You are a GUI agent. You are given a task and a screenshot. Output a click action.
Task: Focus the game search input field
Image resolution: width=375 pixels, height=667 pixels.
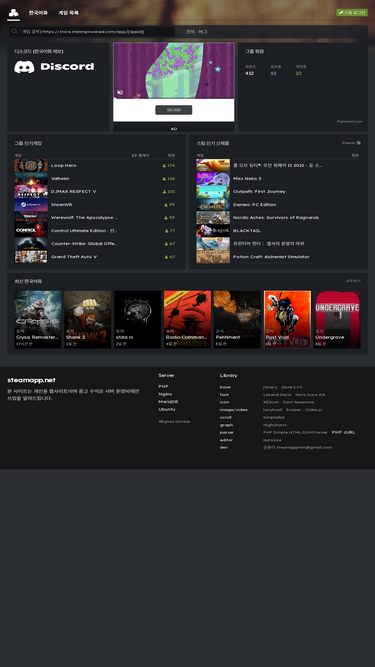[98, 31]
